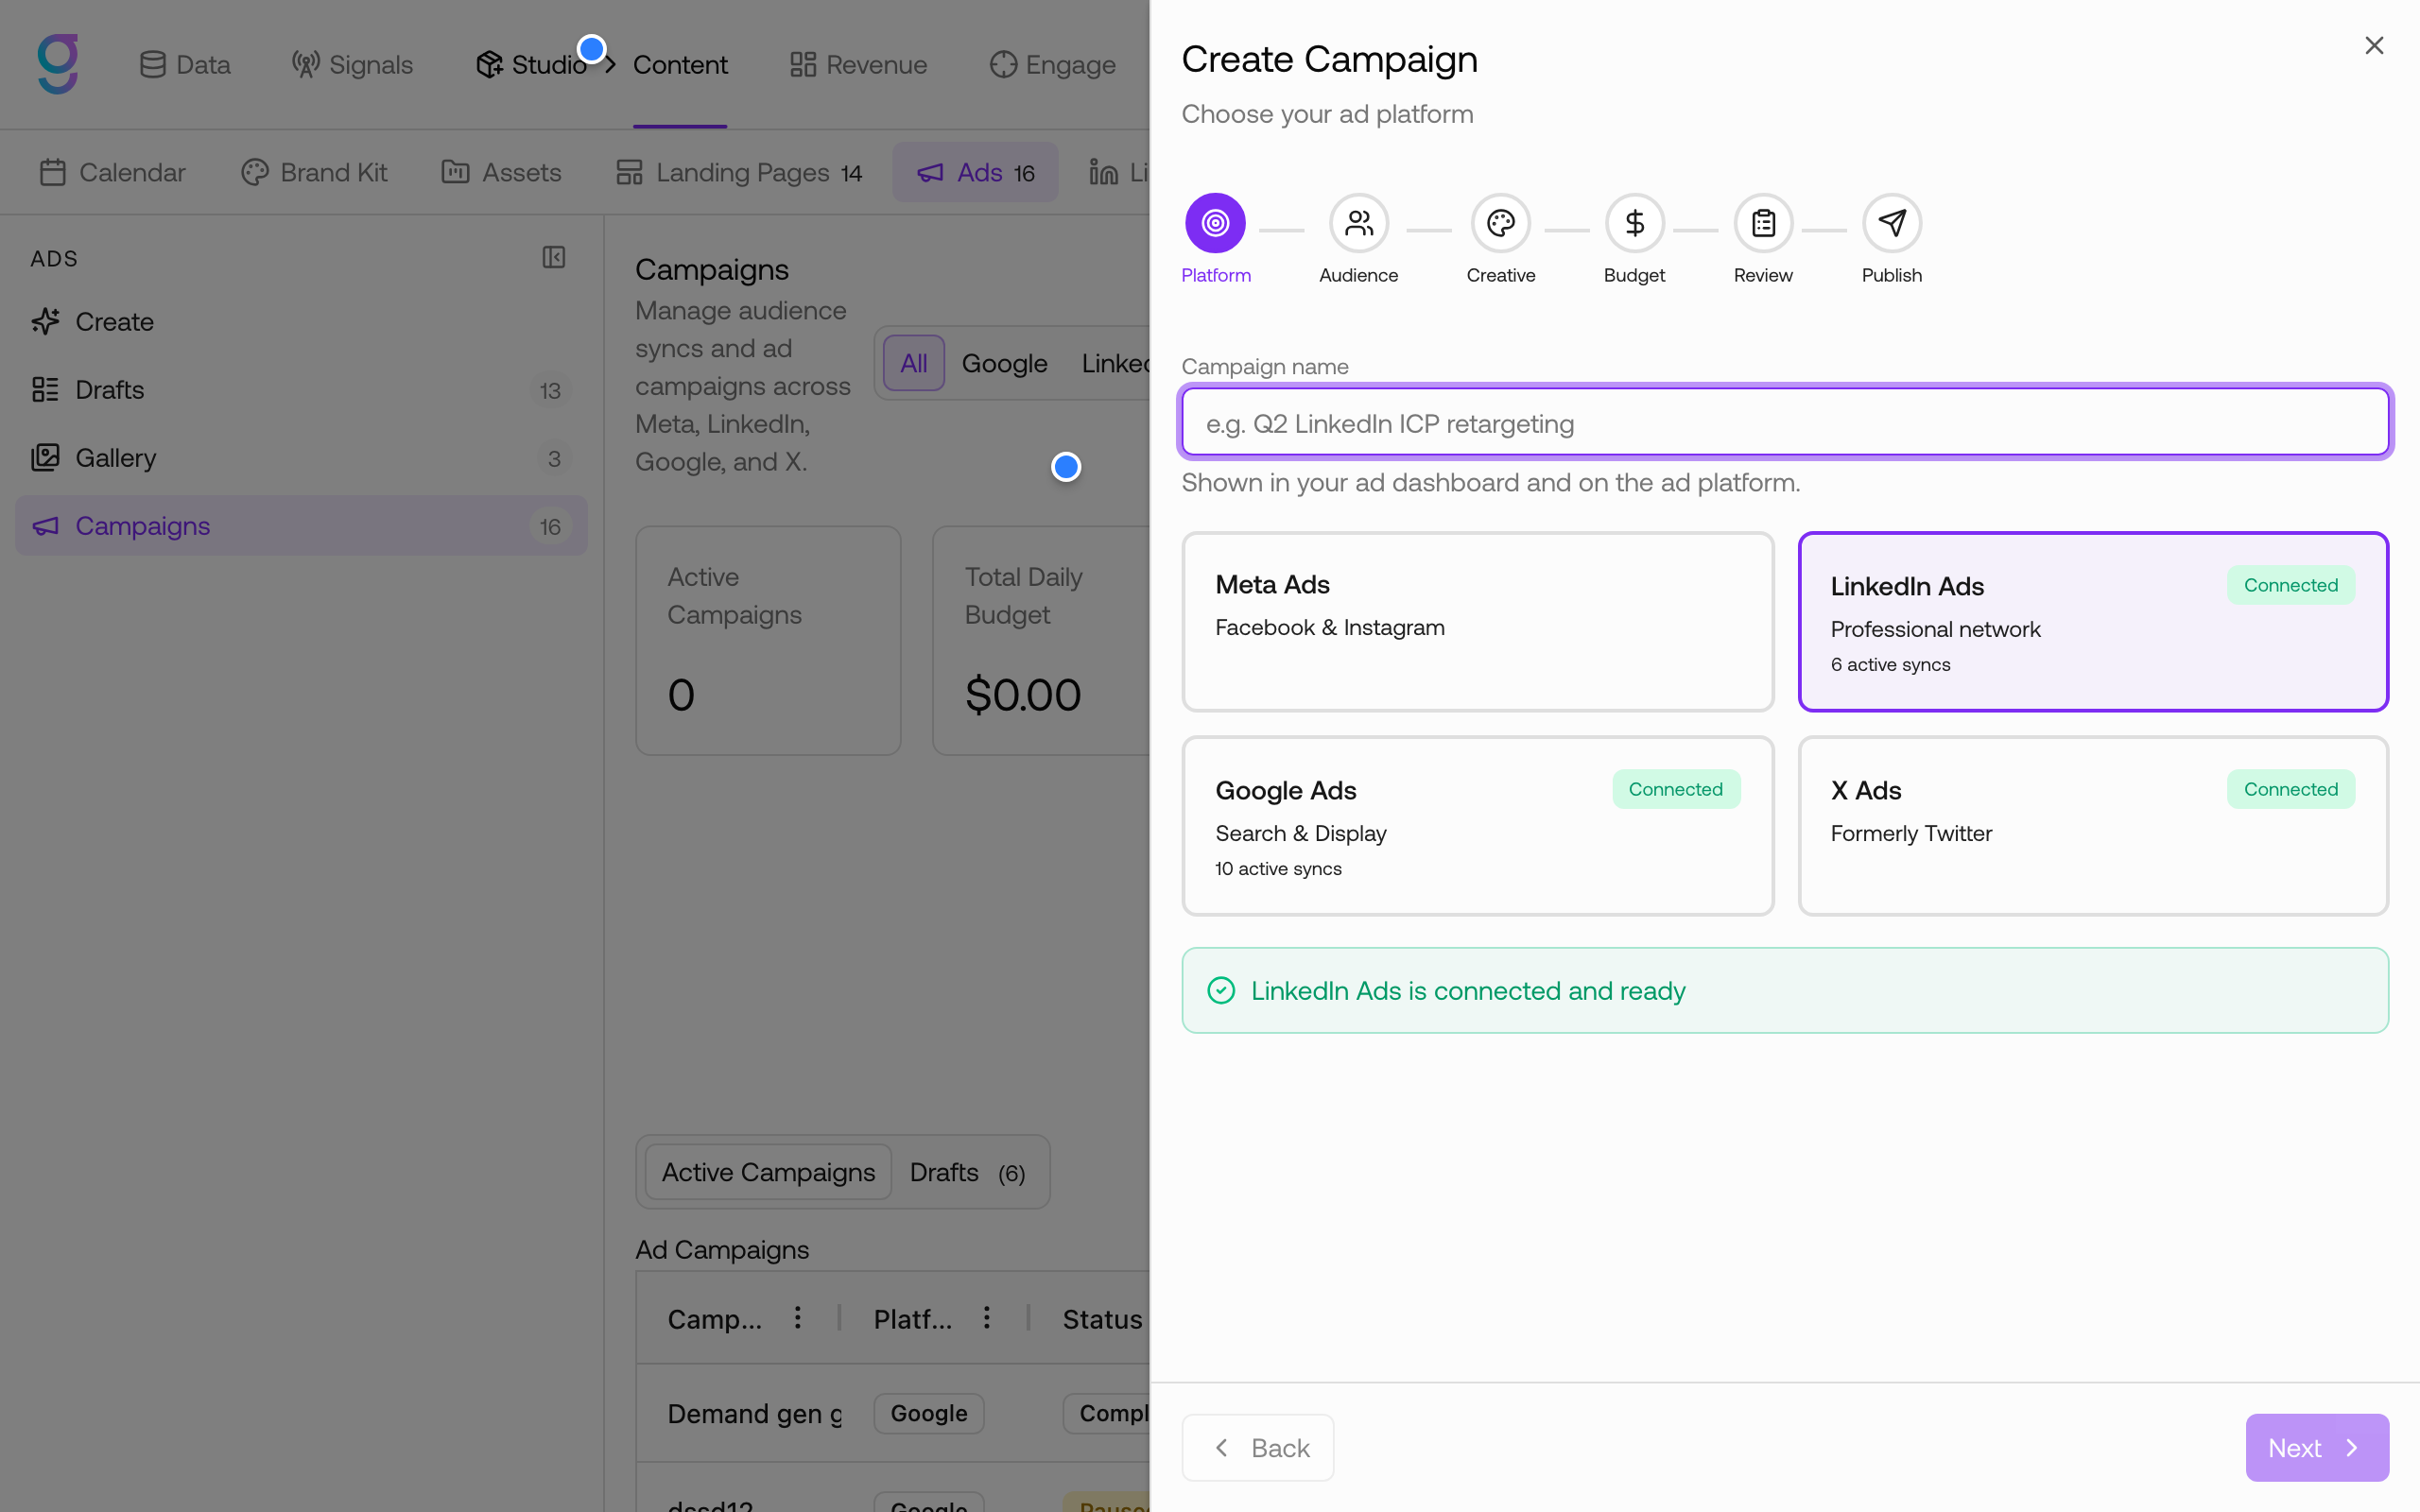Screen dimensions: 2420x1512
Task: Switch to the Content tab
Action: 680,64
